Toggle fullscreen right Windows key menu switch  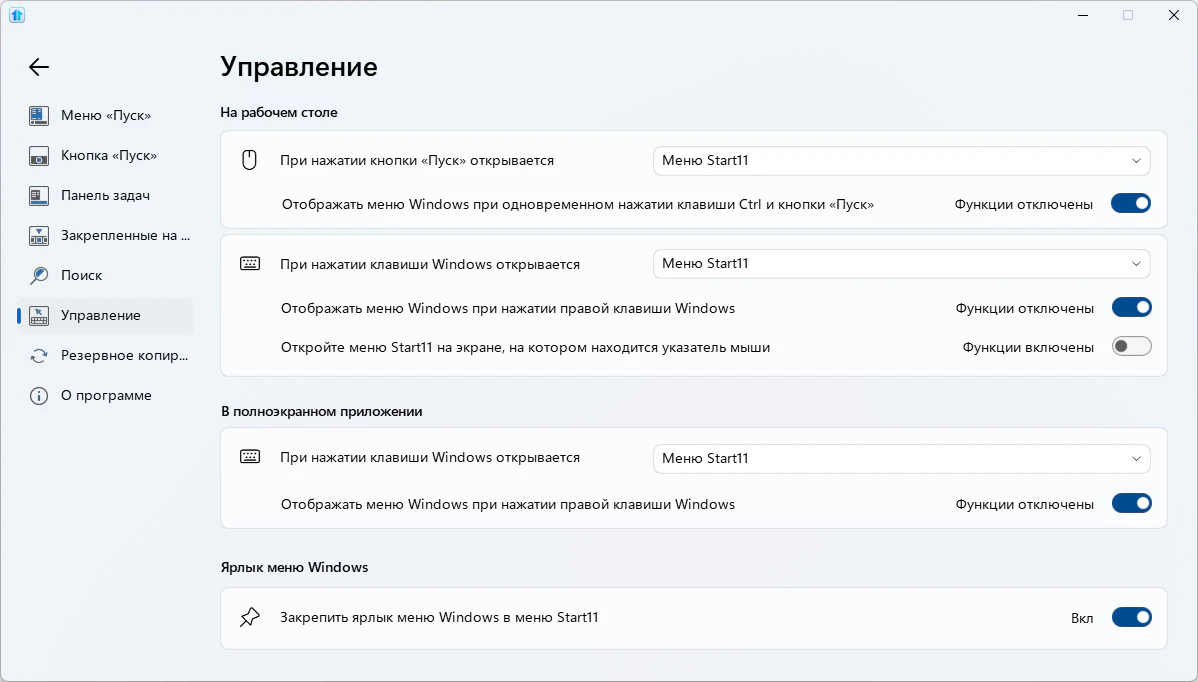(1132, 503)
